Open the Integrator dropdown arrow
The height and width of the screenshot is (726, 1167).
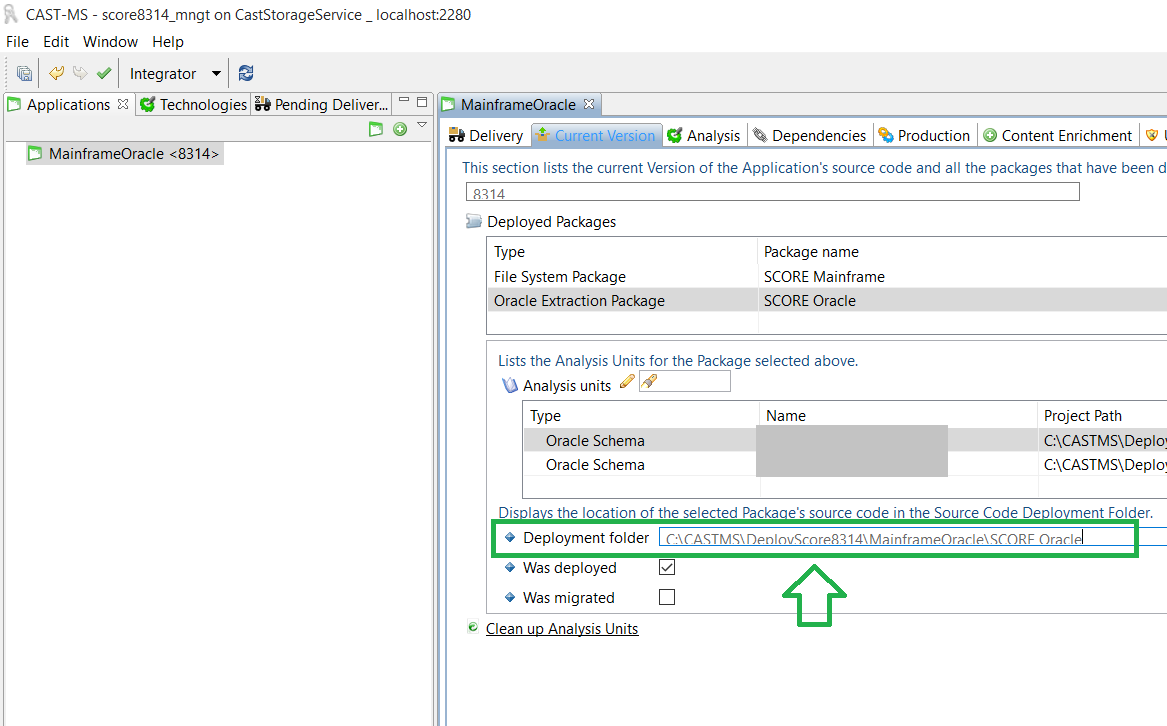tap(216, 74)
